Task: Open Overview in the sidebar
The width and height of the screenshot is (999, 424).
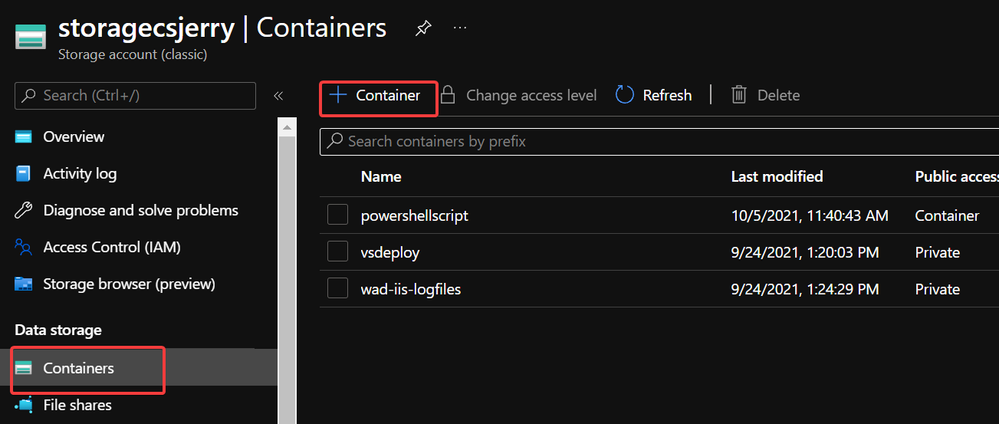Action: pos(74,137)
